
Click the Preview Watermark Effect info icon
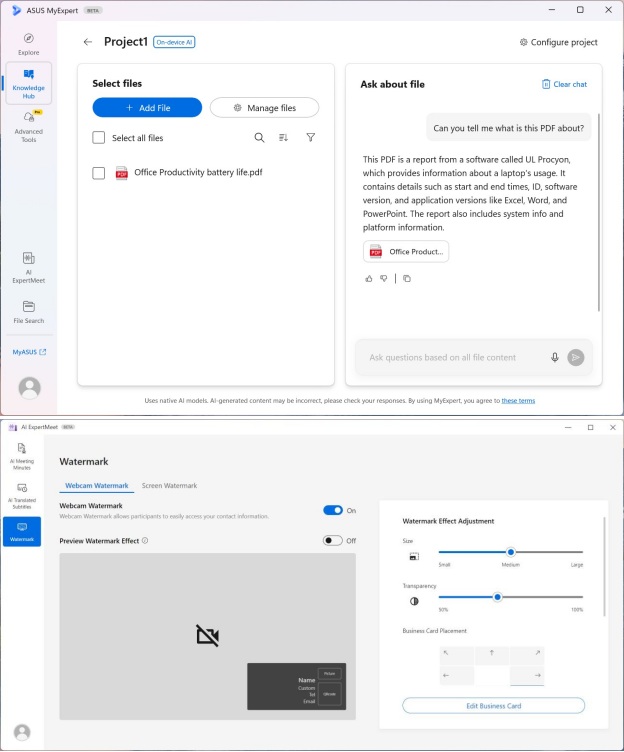(145, 540)
